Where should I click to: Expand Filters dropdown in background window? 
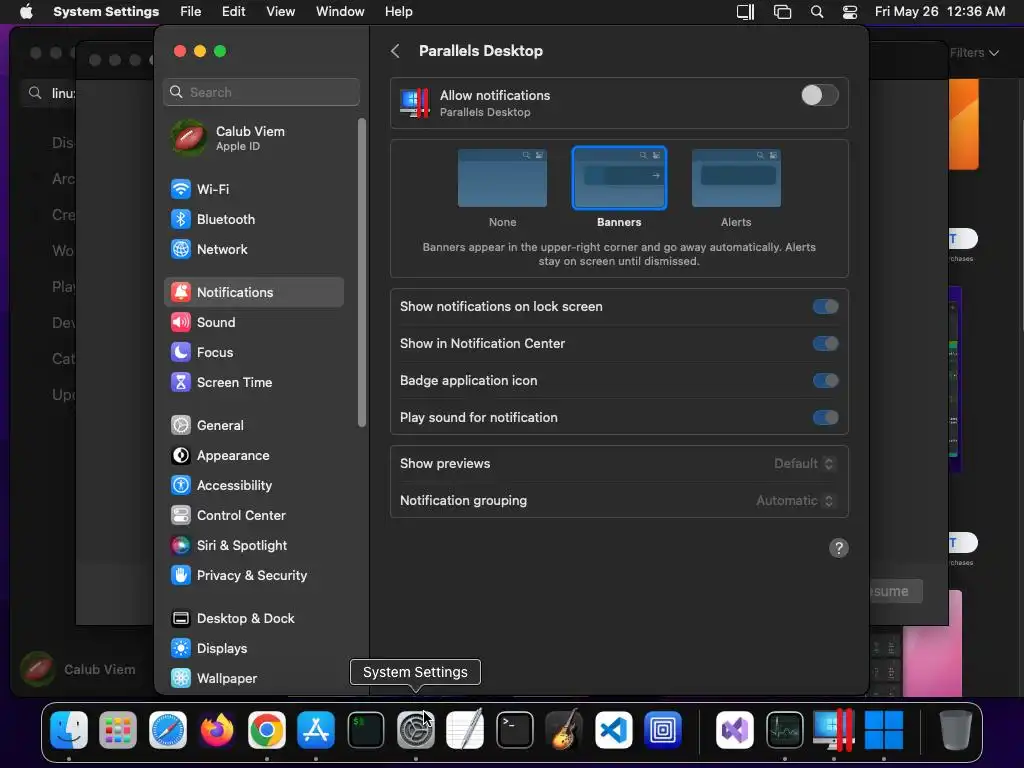(x=974, y=53)
